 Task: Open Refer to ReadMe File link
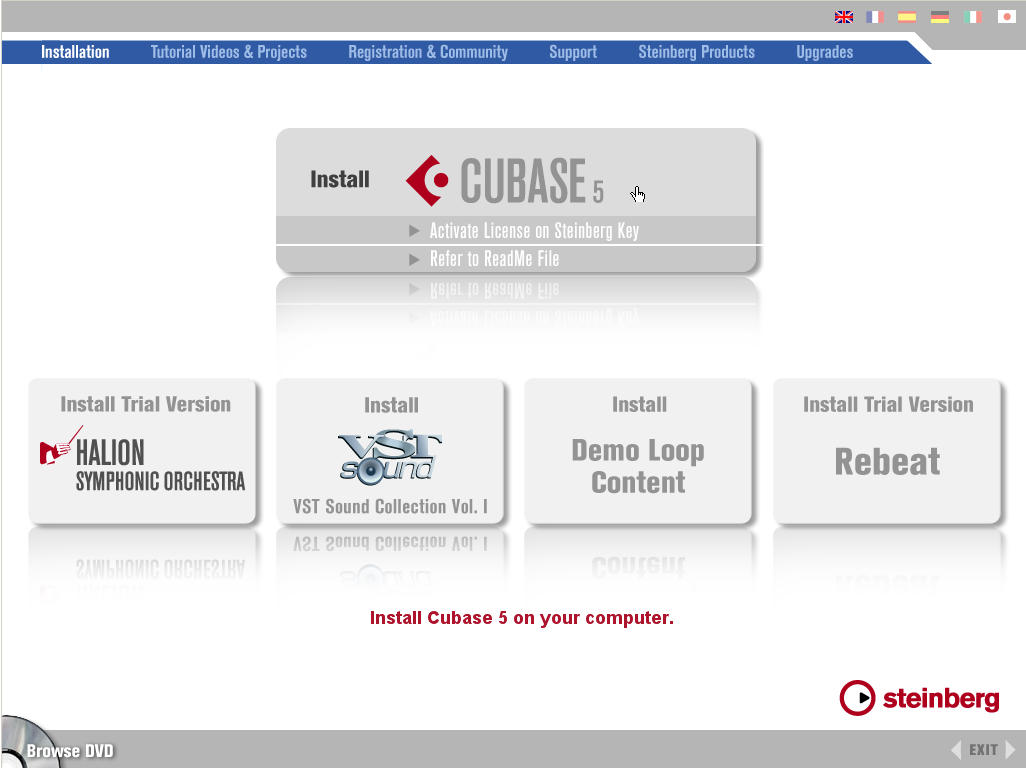494,259
